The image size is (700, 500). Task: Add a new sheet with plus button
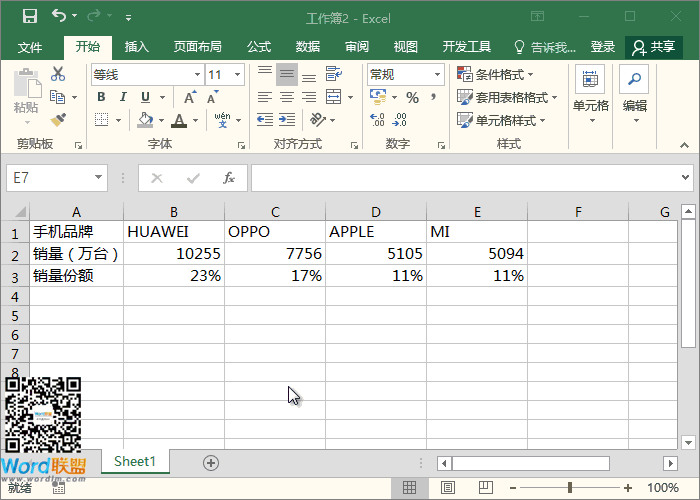[x=211, y=463]
